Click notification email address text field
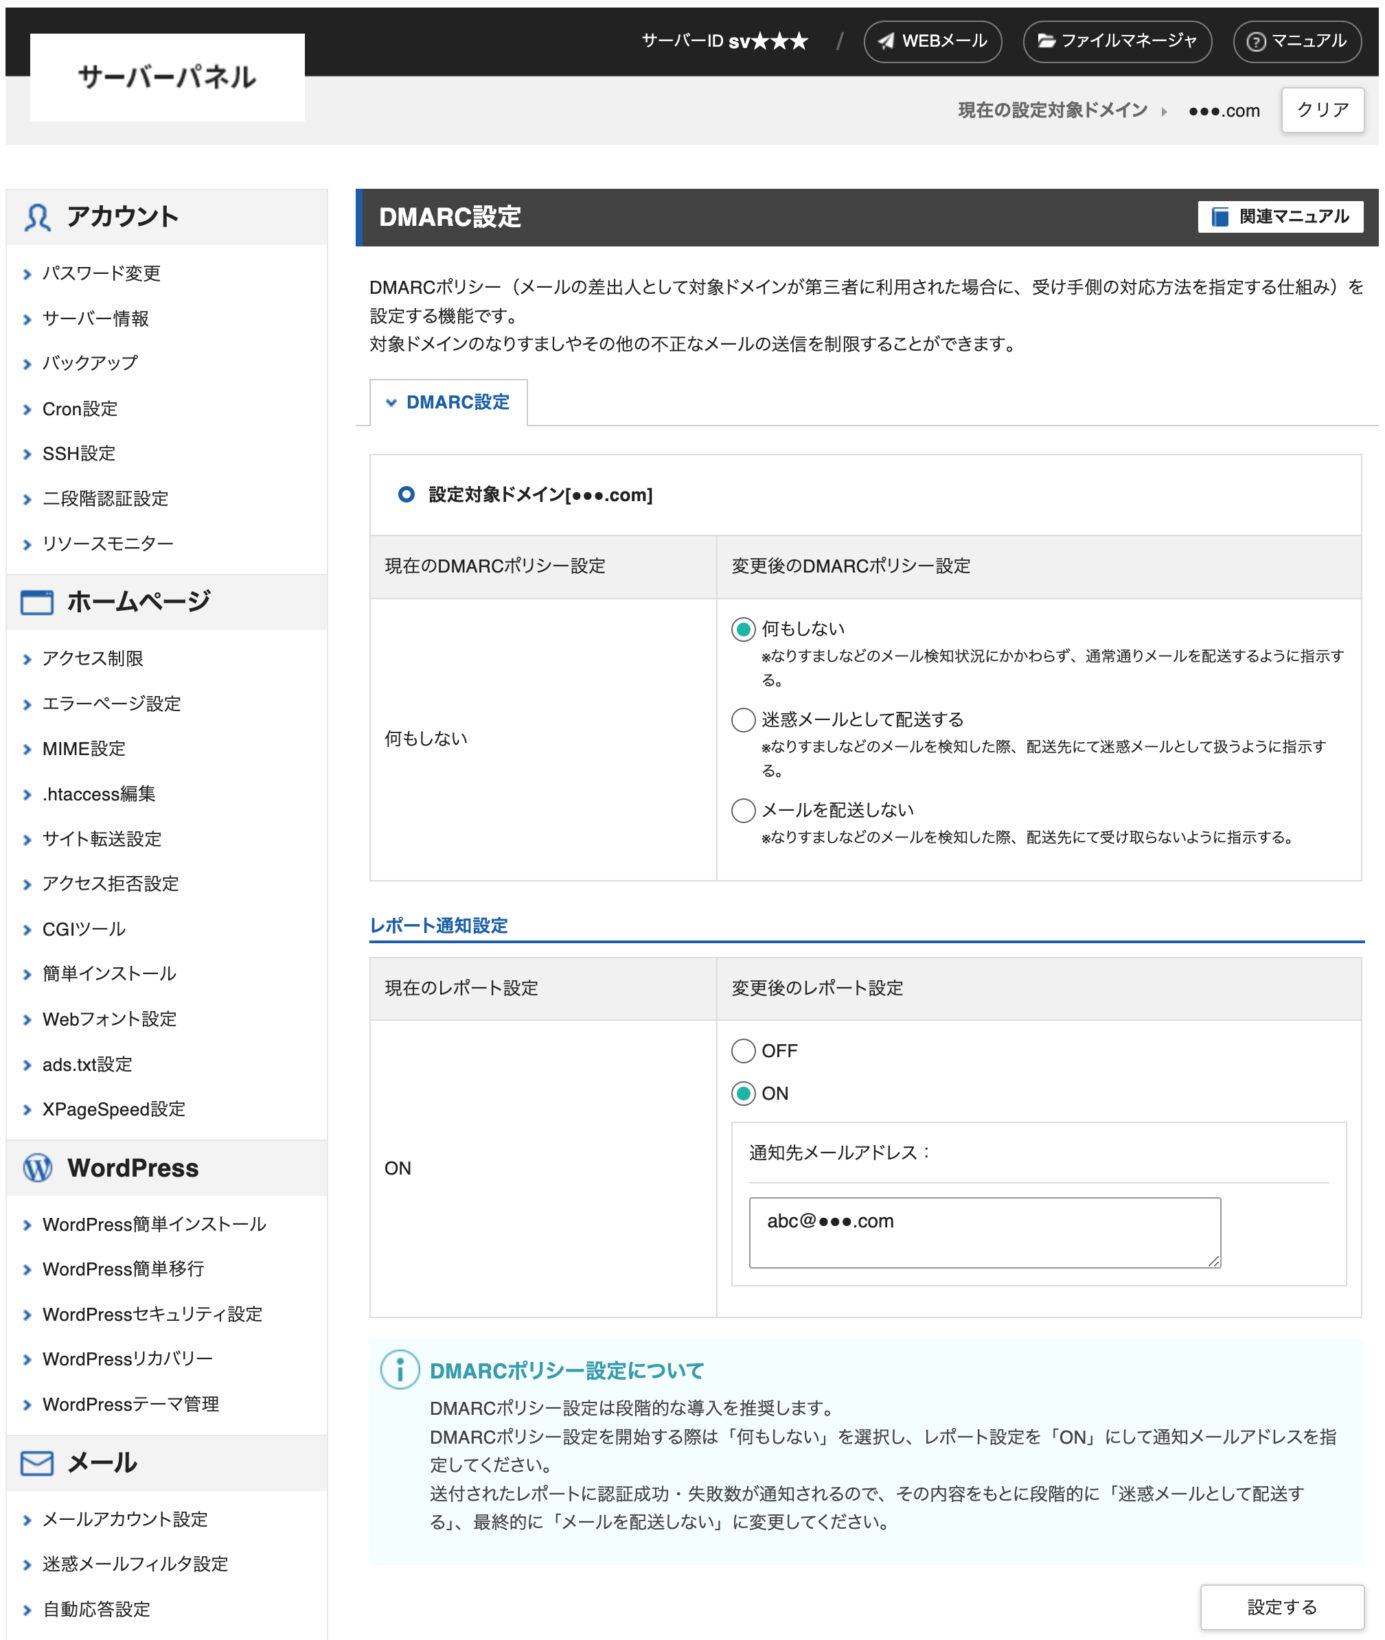1385x1640 pixels. point(985,1232)
